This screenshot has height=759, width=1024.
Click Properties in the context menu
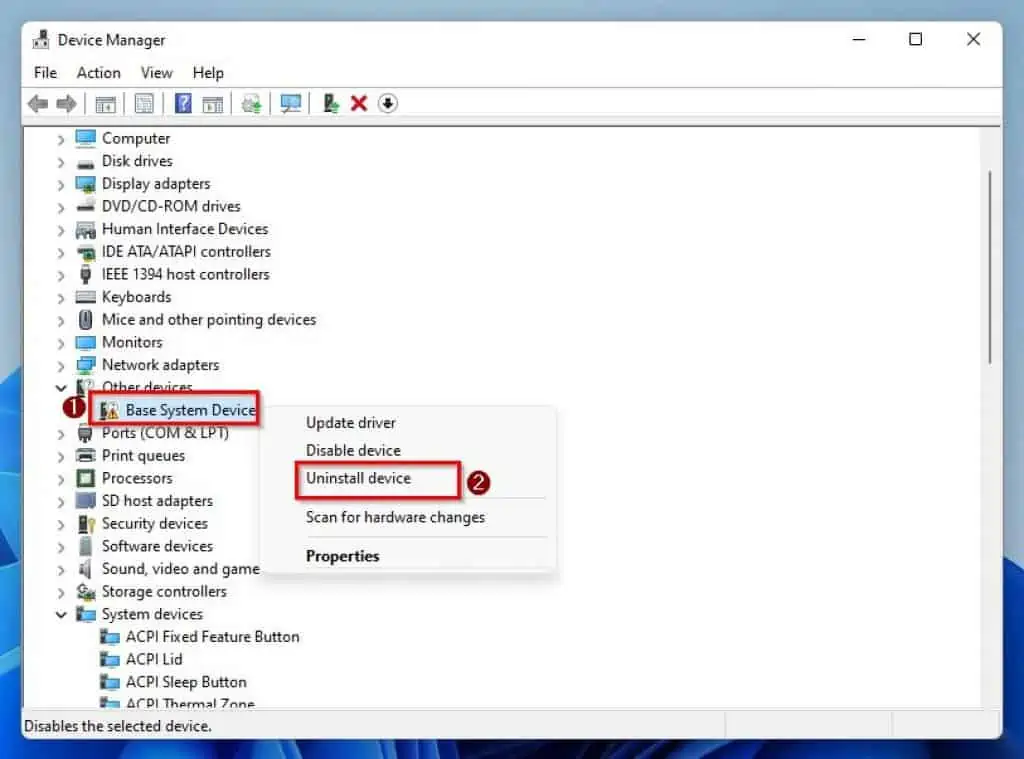coord(341,555)
